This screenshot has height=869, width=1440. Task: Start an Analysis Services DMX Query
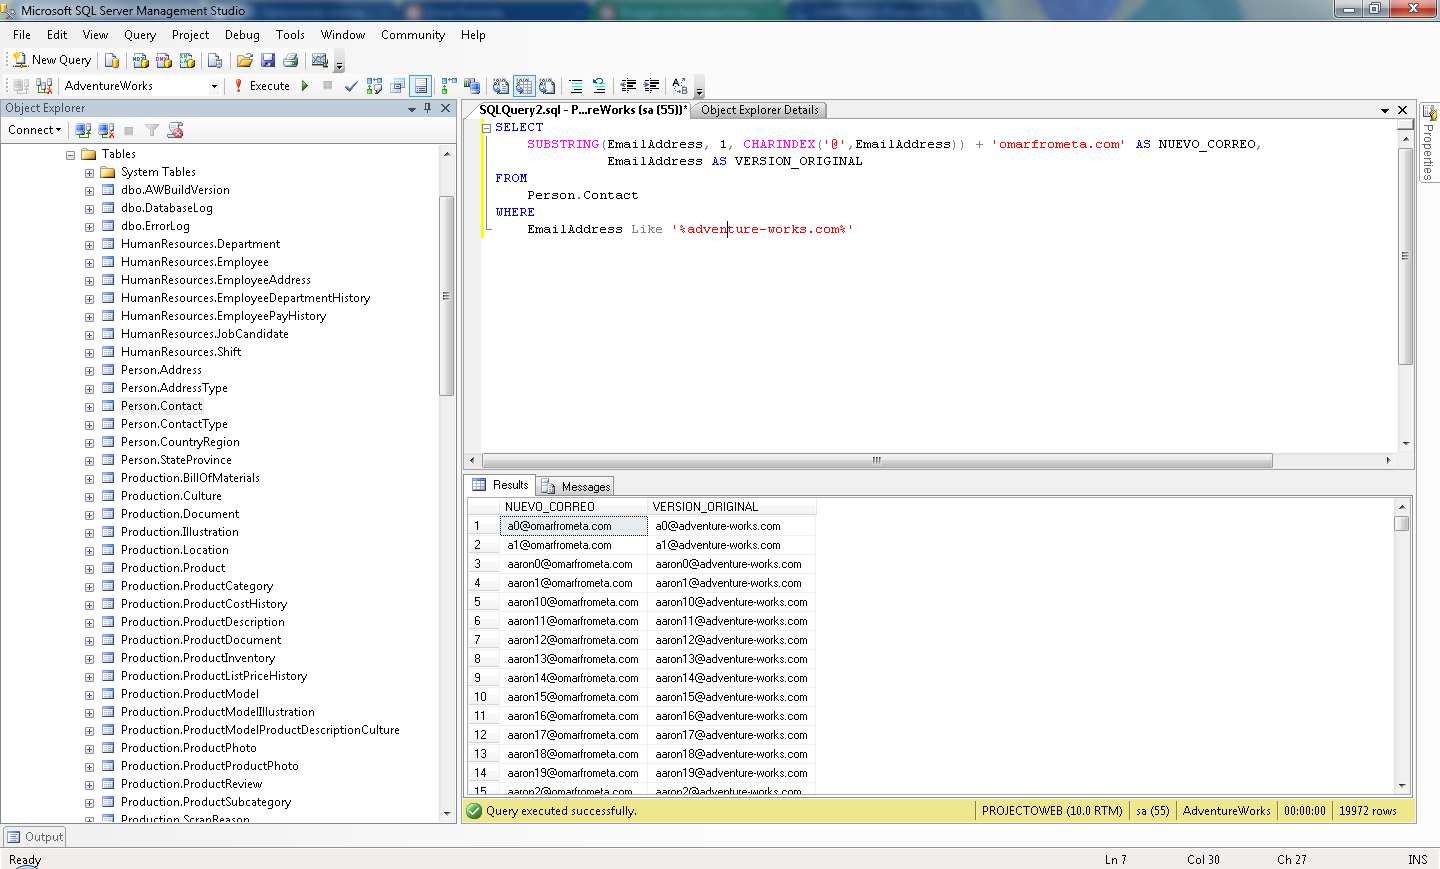(164, 60)
